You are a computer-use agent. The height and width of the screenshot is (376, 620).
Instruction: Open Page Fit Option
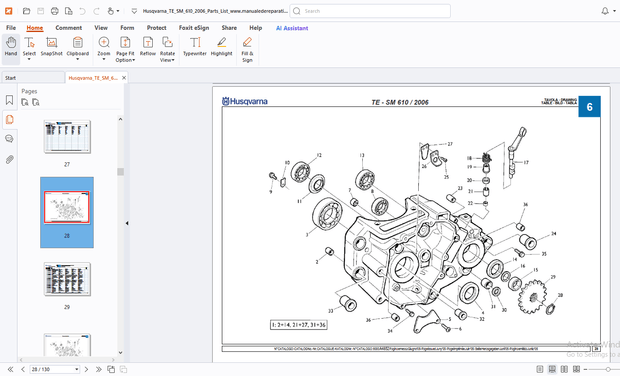pyautogui.click(x=125, y=49)
